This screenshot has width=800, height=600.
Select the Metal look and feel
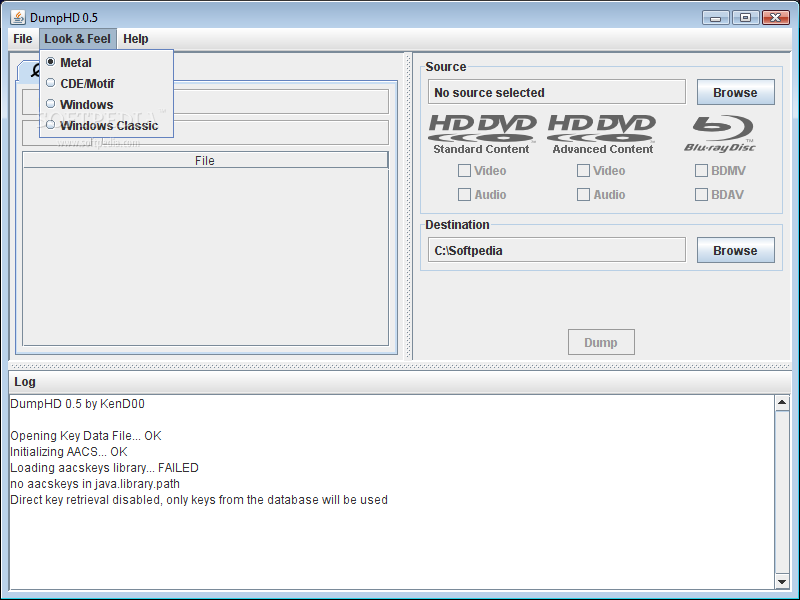point(106,62)
